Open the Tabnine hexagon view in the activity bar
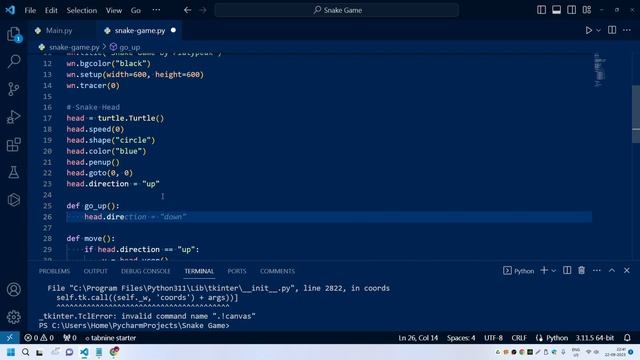Screen dimensions: 640x360 [x=14, y=200]
